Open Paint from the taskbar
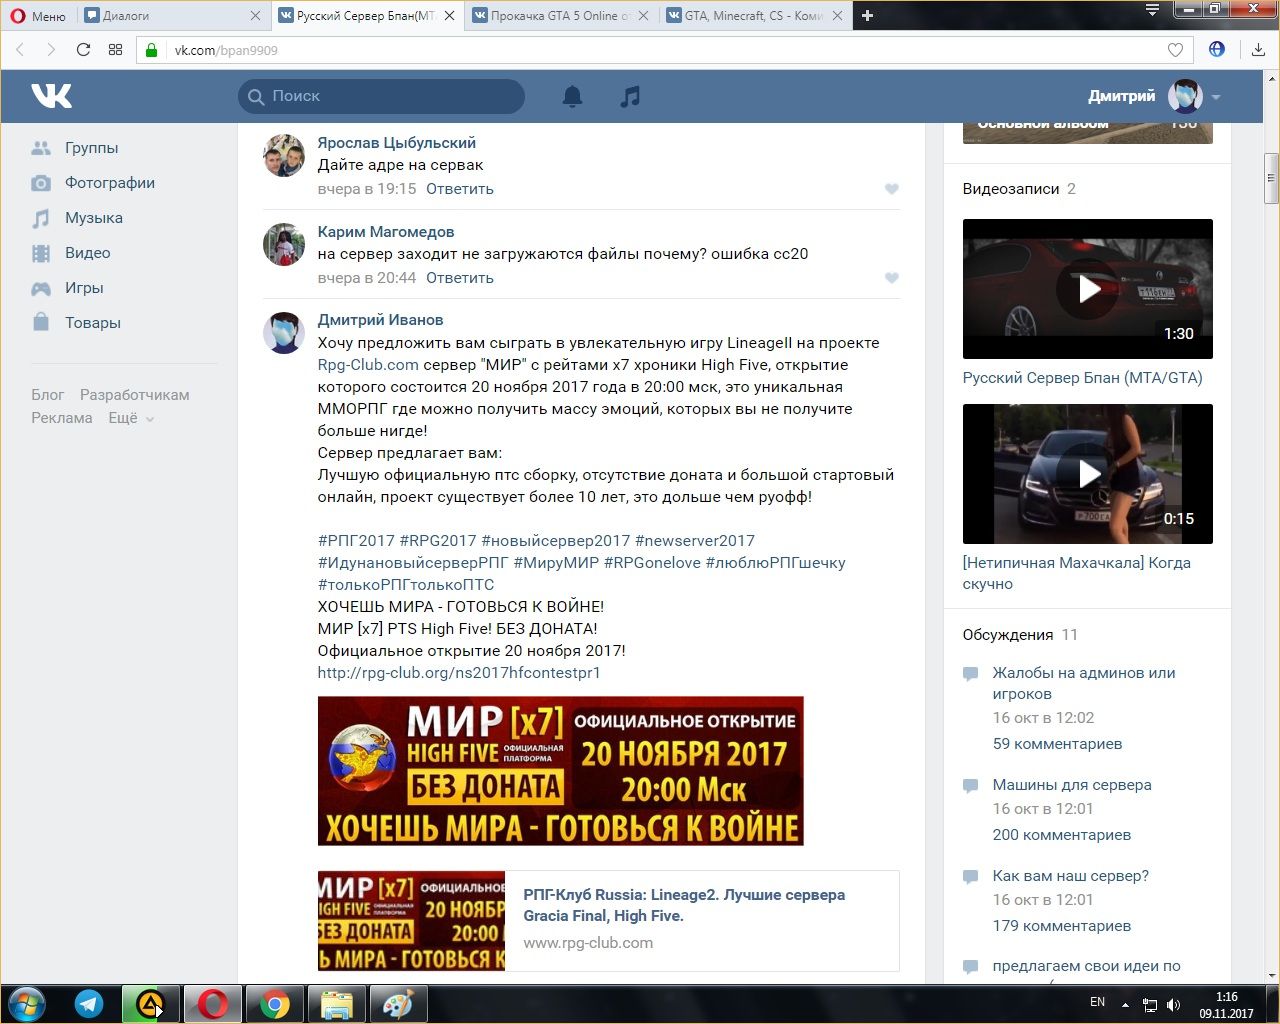The width and height of the screenshot is (1280, 1024). (398, 1004)
